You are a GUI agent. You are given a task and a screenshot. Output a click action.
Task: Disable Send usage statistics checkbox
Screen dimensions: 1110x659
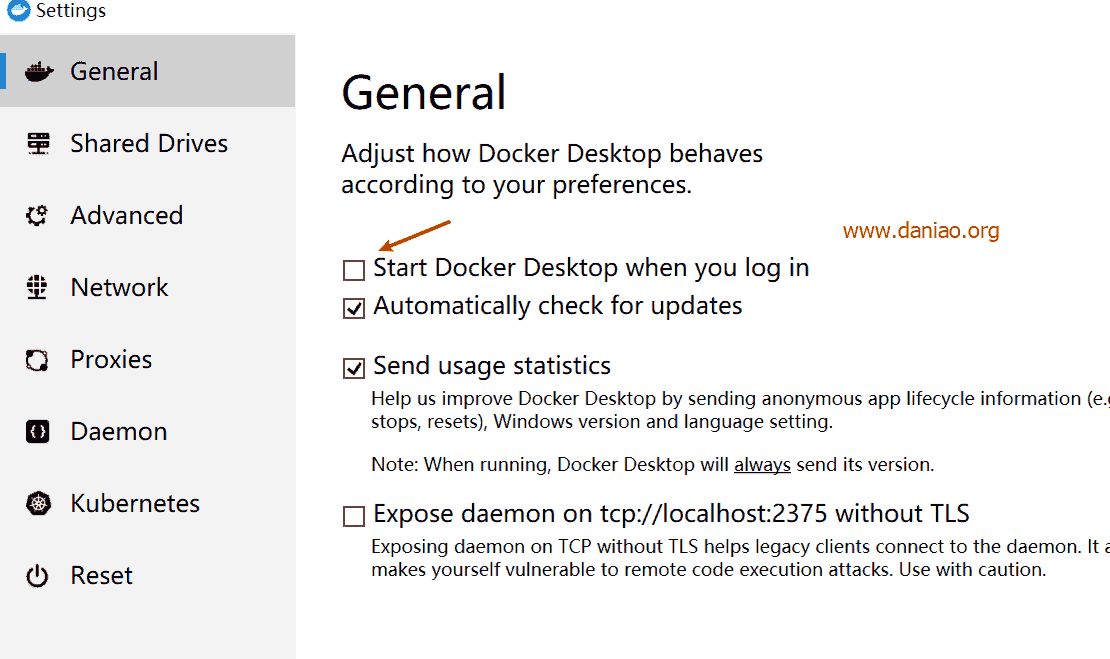[354, 368]
